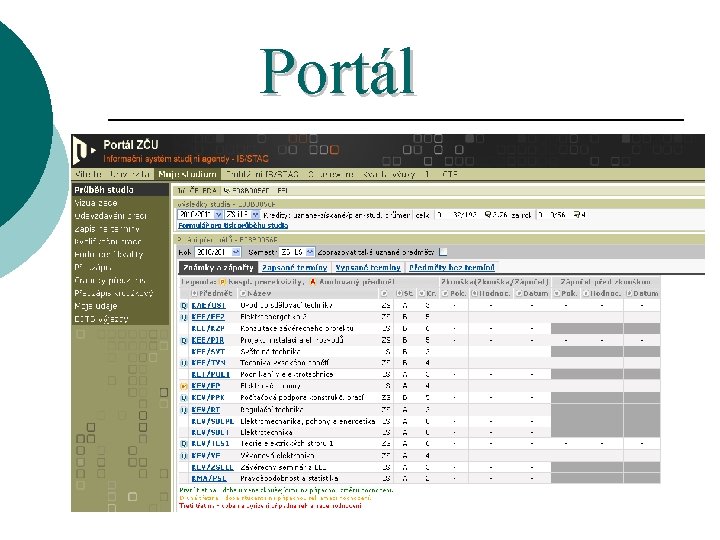Open Kvalifikační práce in sidebar
Viewport: 720px width, 540px height.
[108, 242]
